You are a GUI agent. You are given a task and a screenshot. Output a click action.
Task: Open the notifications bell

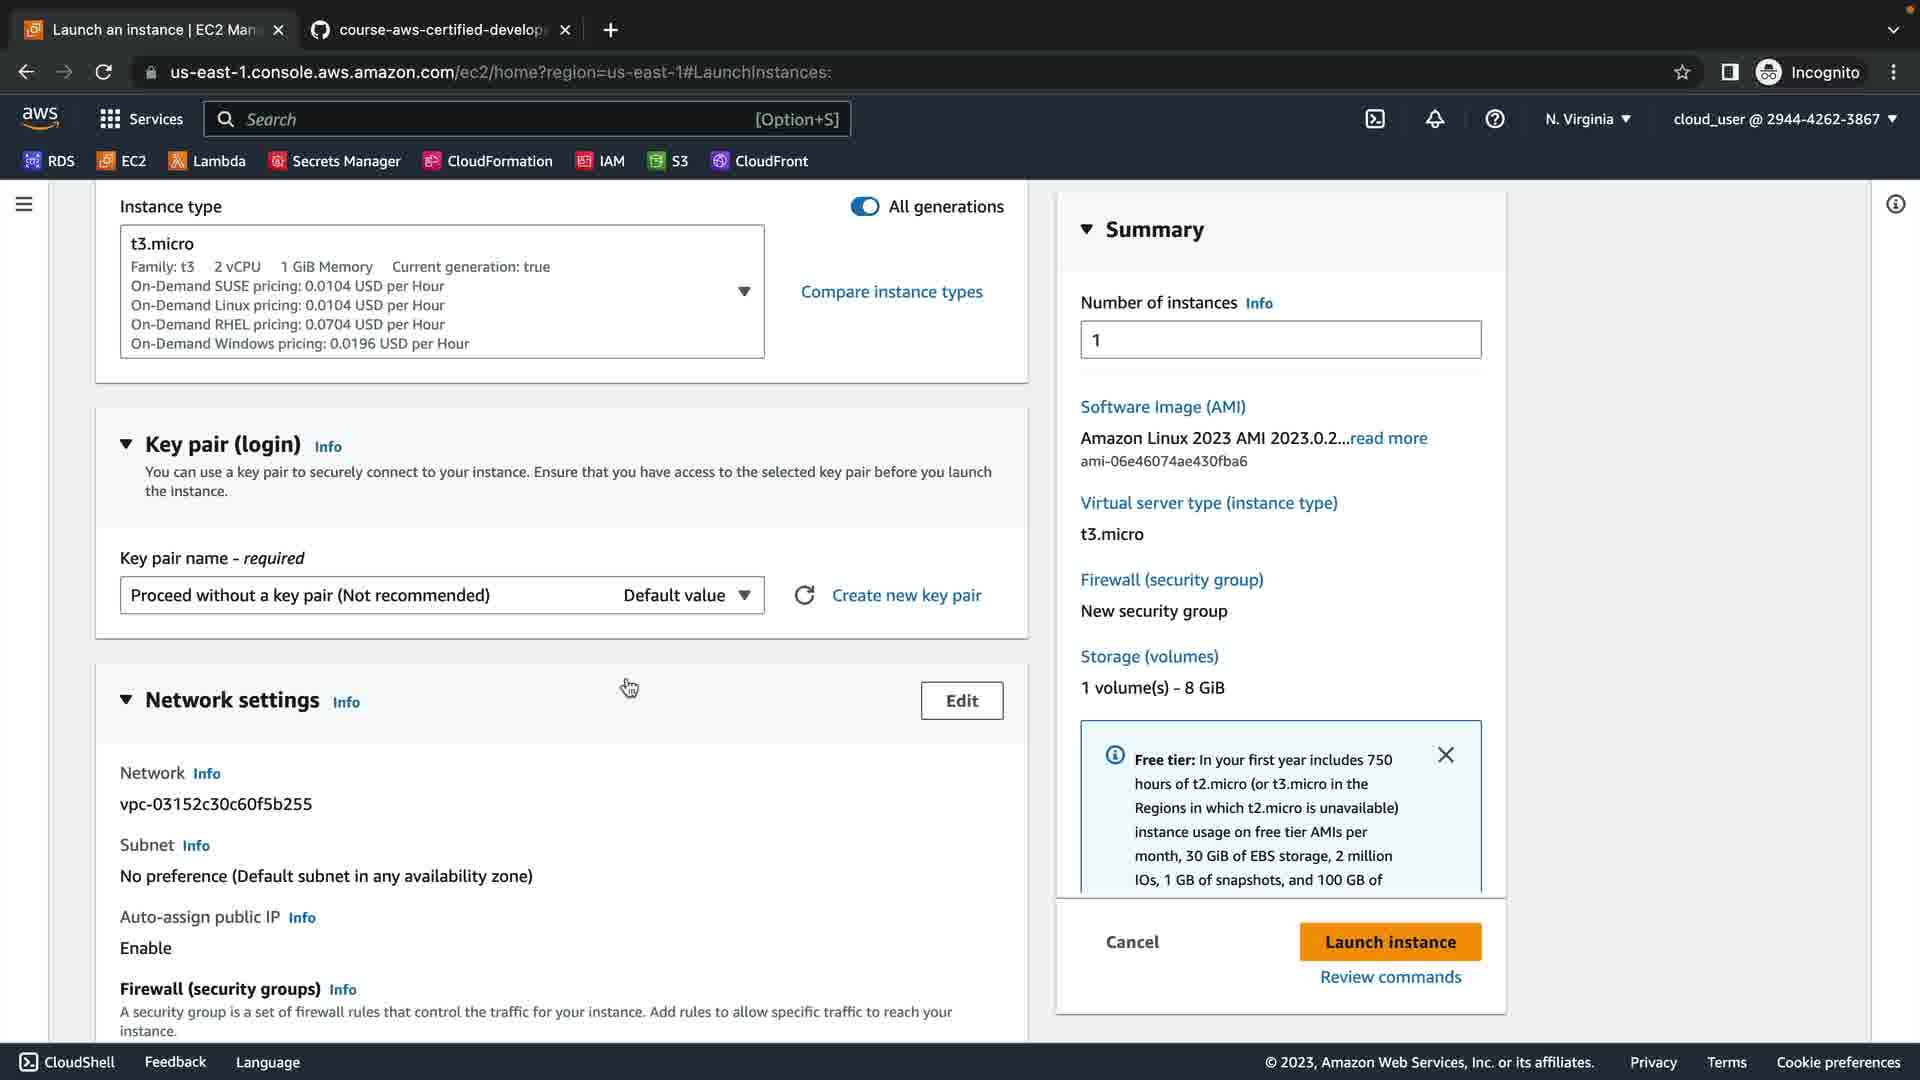1435,119
